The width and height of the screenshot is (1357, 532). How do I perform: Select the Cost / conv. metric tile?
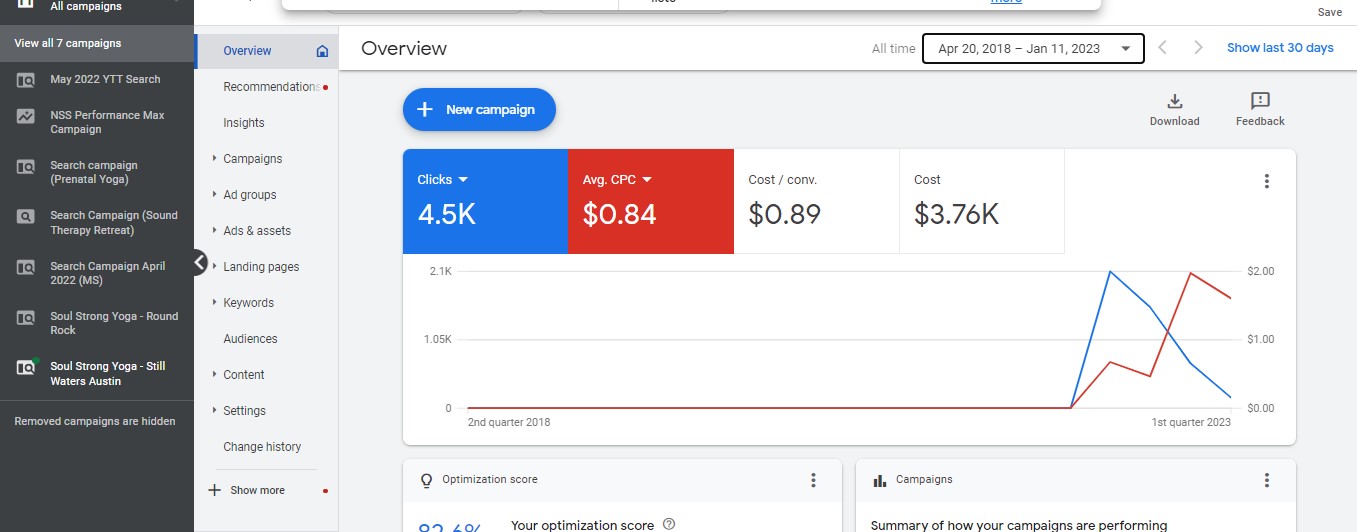(817, 201)
